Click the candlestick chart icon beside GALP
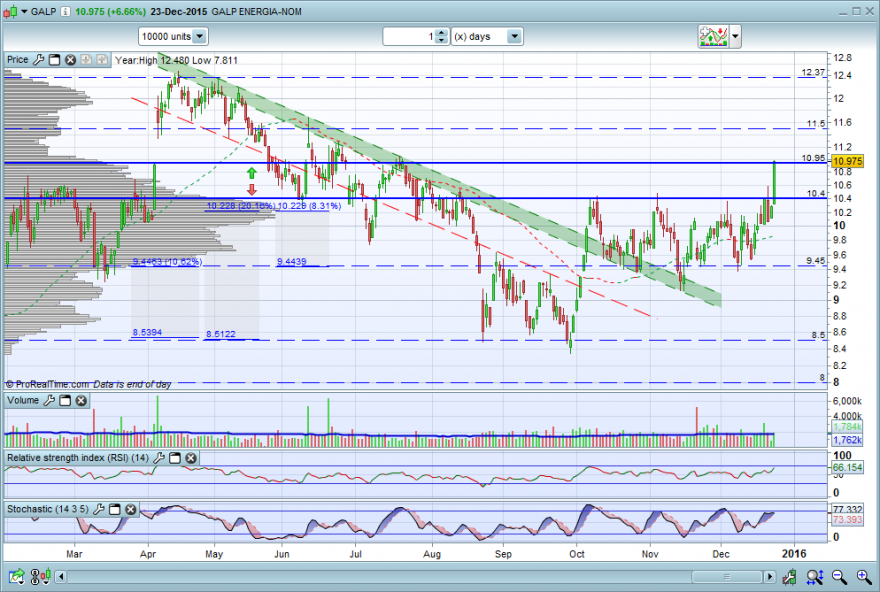The height and width of the screenshot is (592, 880). click(x=10, y=11)
